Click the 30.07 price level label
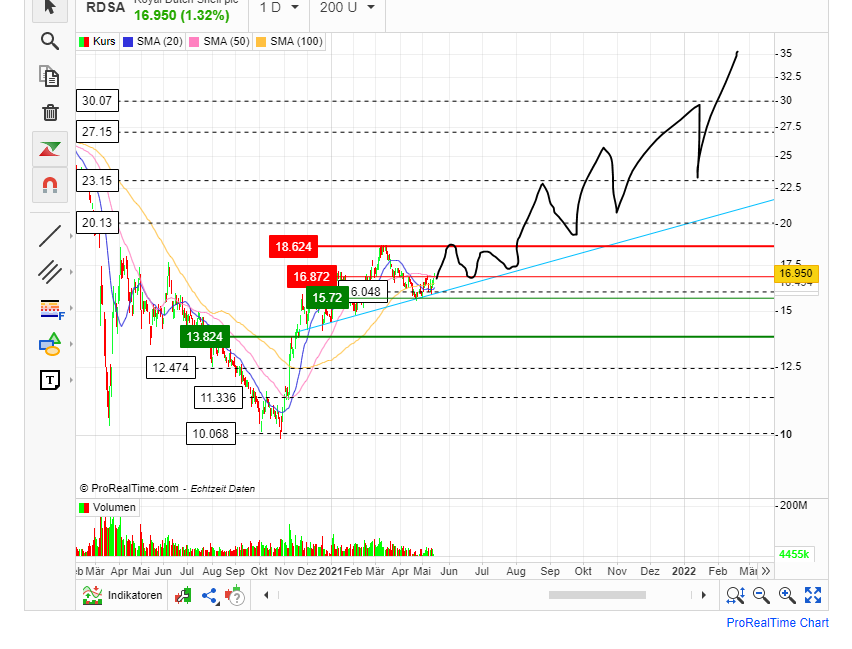852x649 pixels. coord(97,101)
